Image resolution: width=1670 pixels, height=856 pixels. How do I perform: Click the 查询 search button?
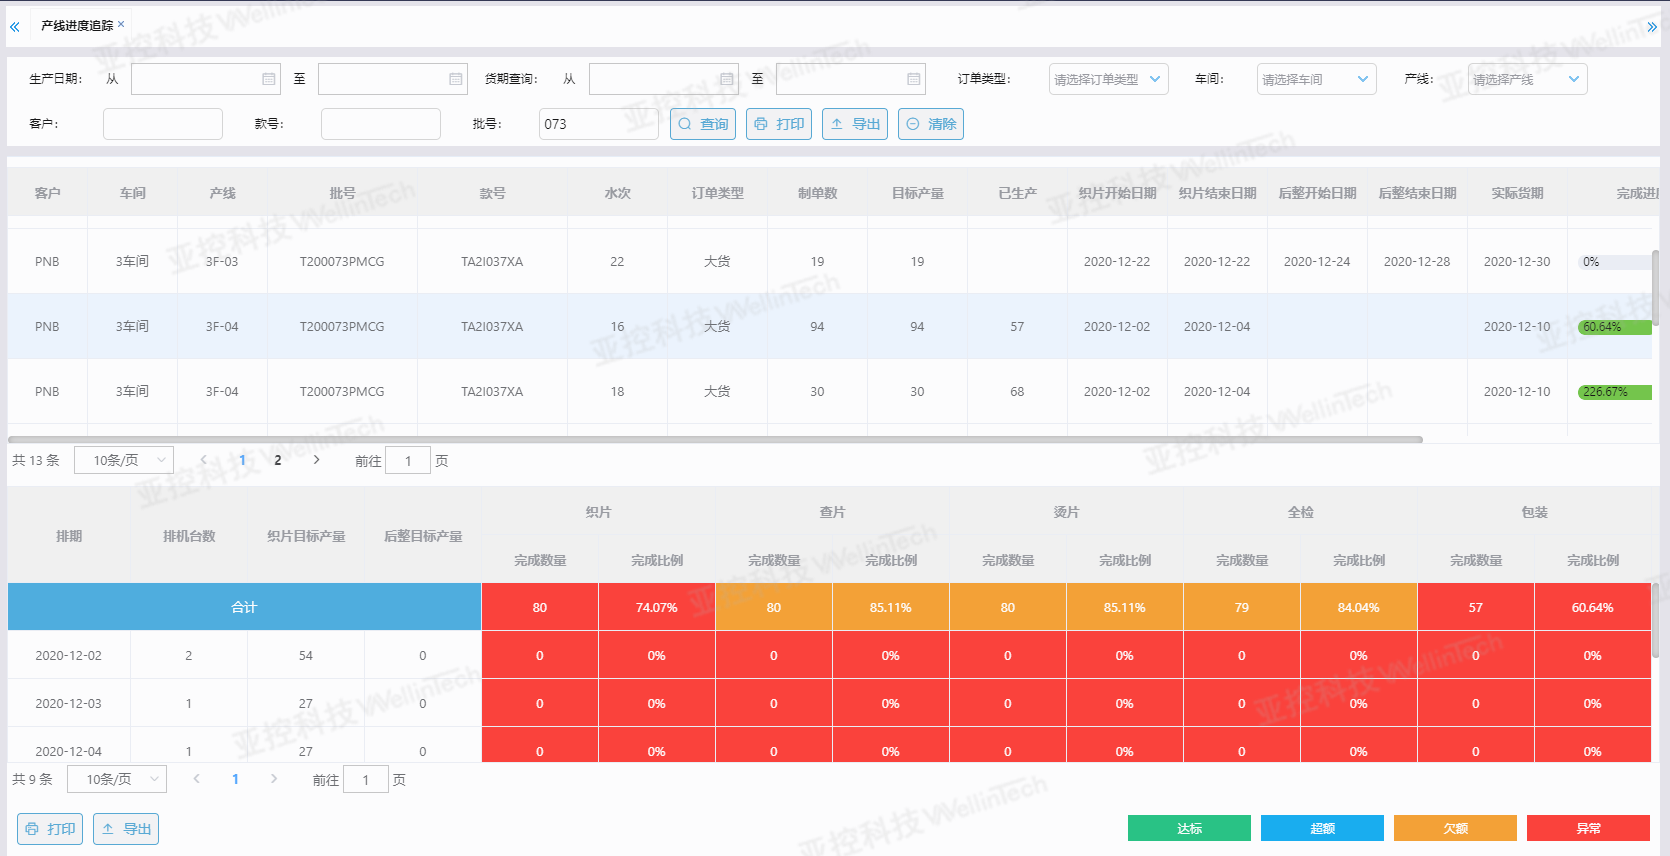(703, 124)
